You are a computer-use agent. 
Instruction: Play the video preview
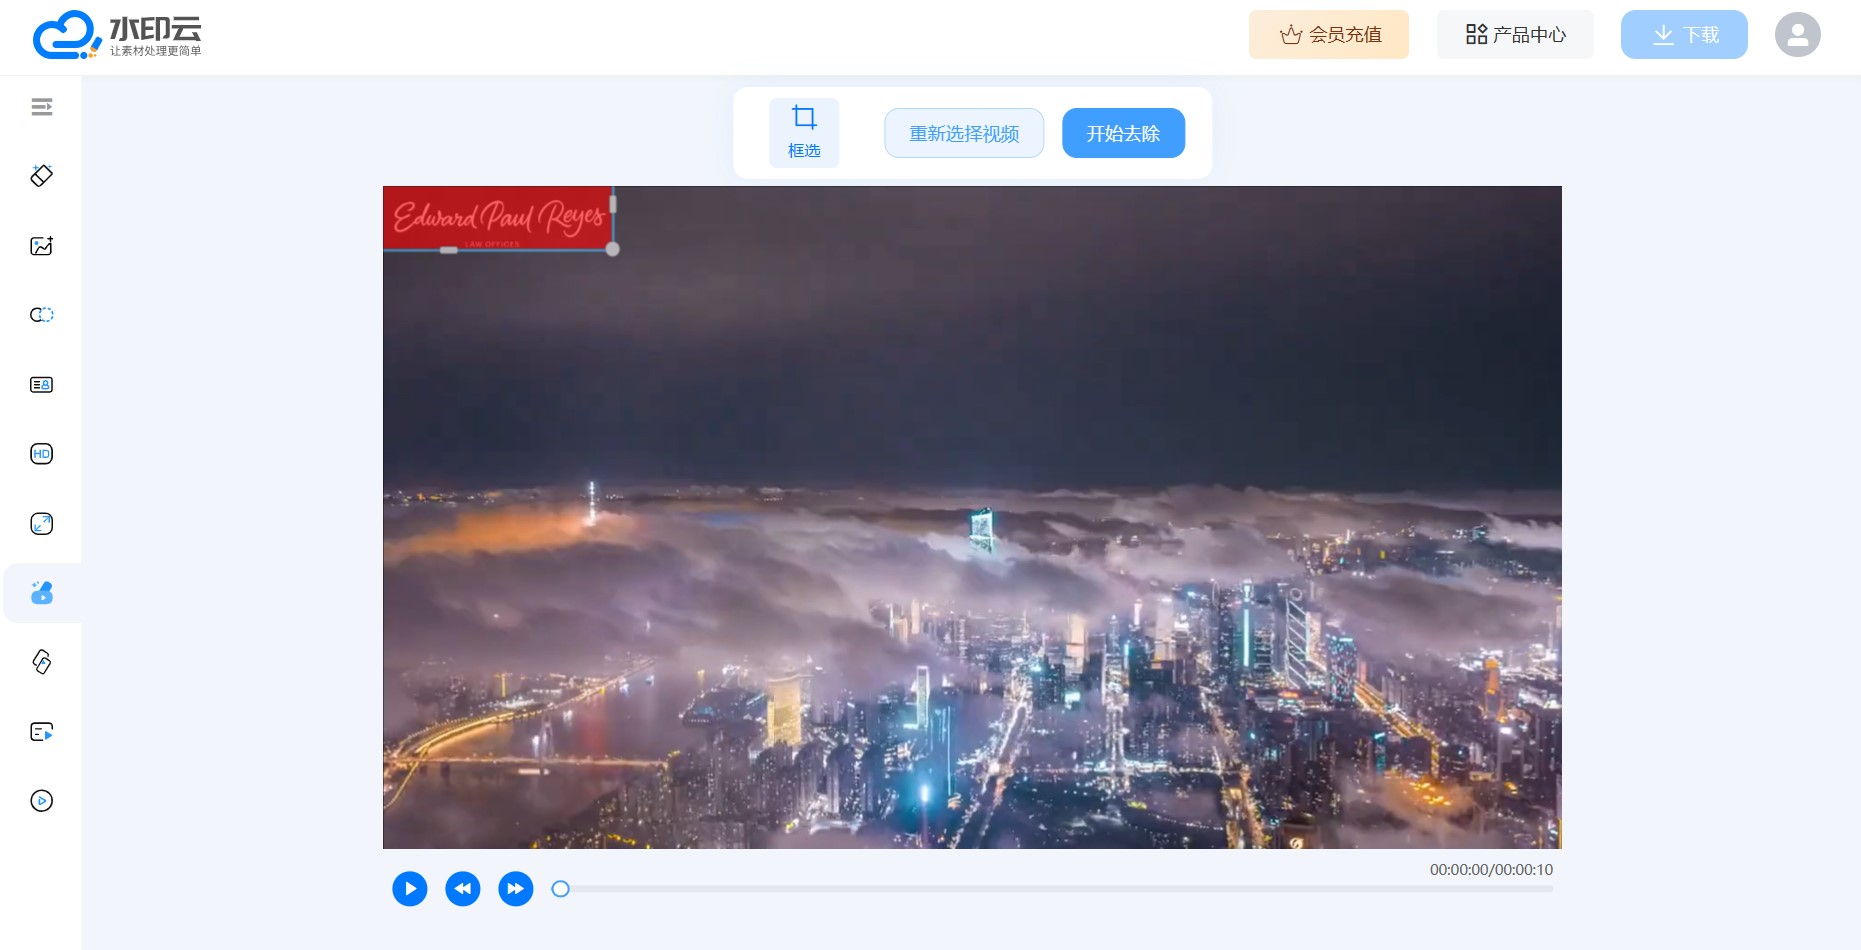[410, 889]
